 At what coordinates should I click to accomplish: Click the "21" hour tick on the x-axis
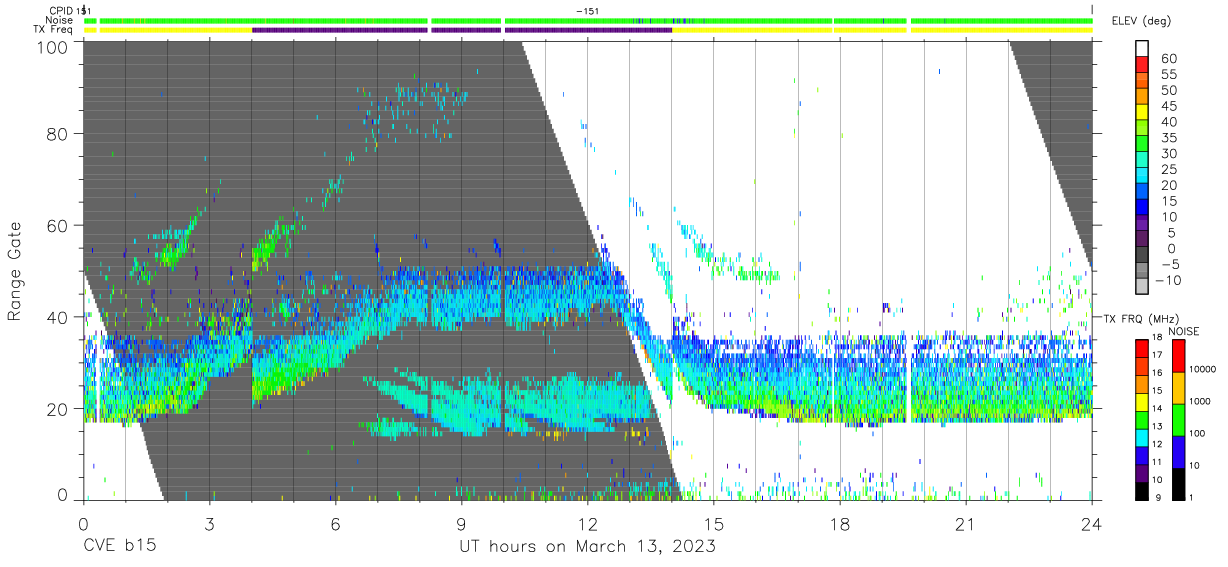point(965,523)
